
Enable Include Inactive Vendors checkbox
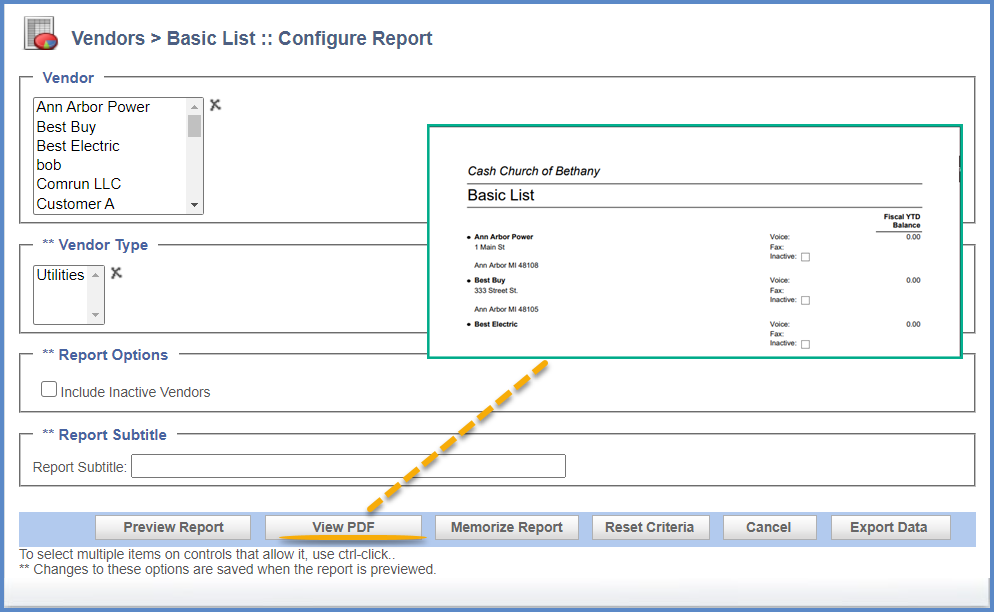(x=49, y=389)
